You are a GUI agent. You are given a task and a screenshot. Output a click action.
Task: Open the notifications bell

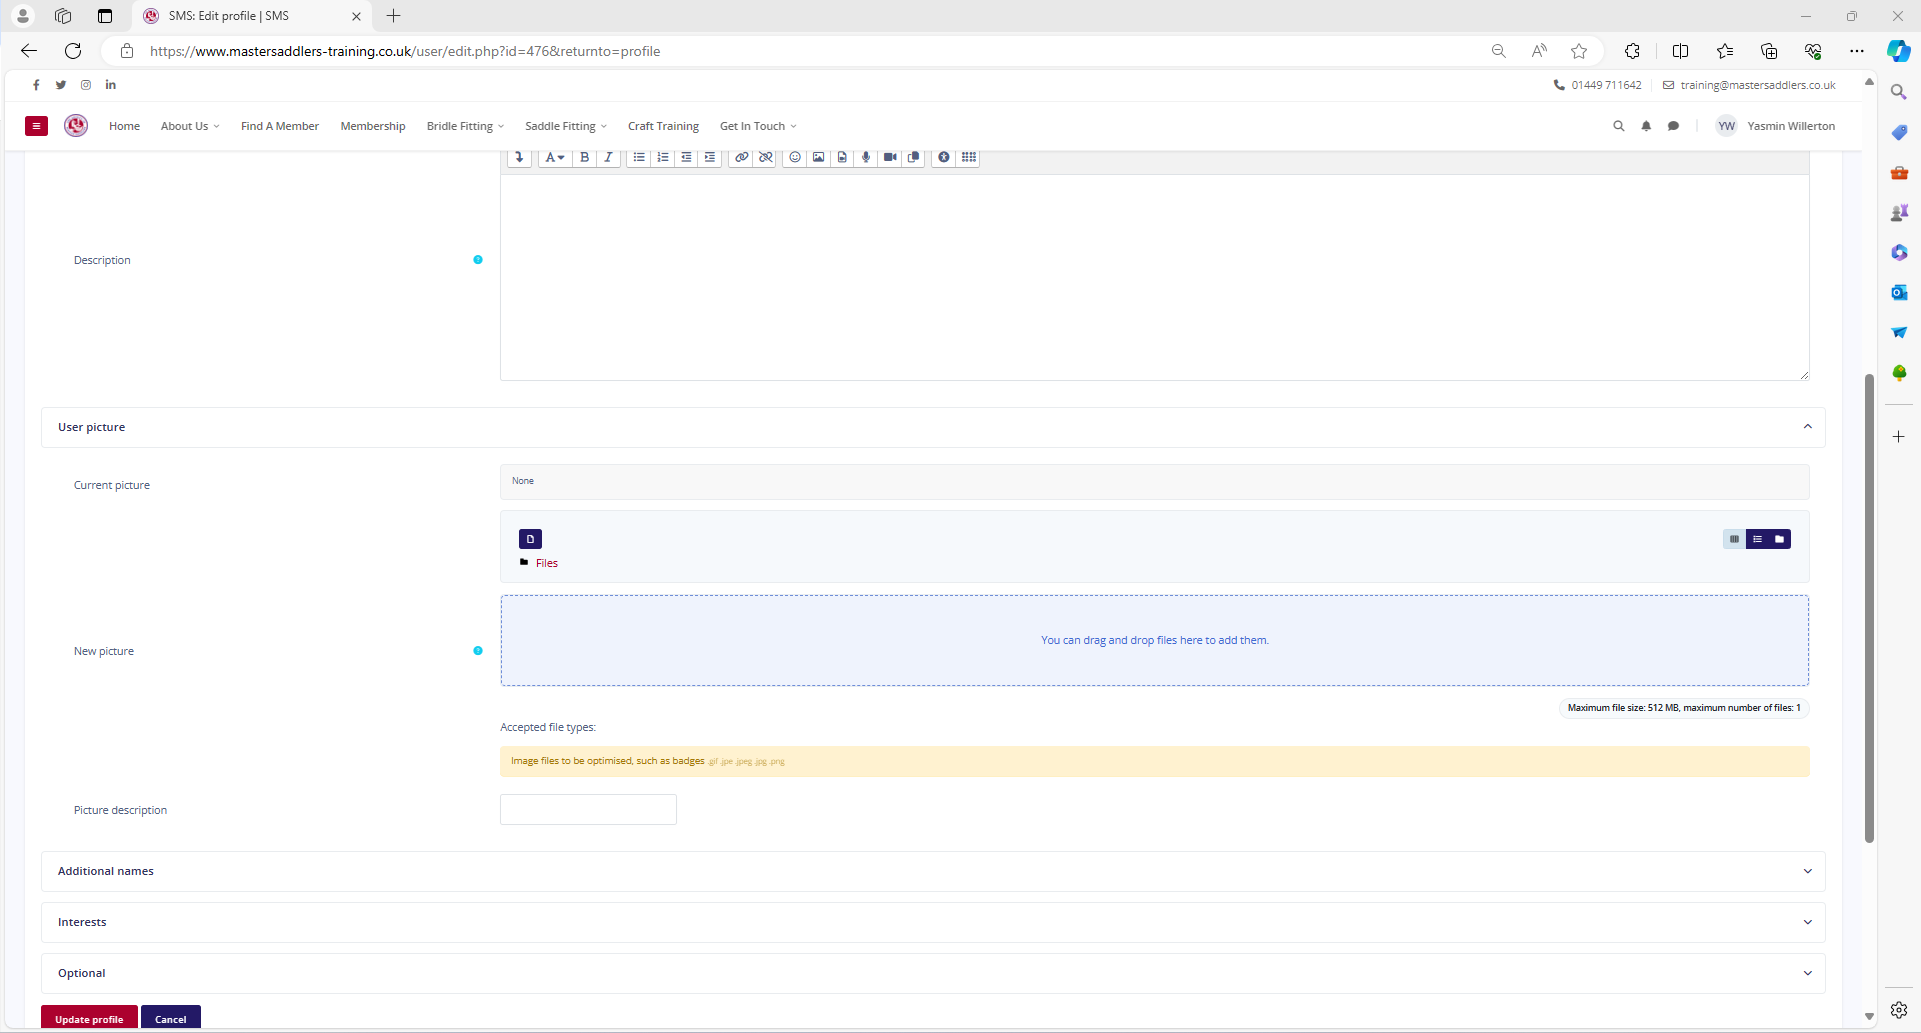[1646, 126]
